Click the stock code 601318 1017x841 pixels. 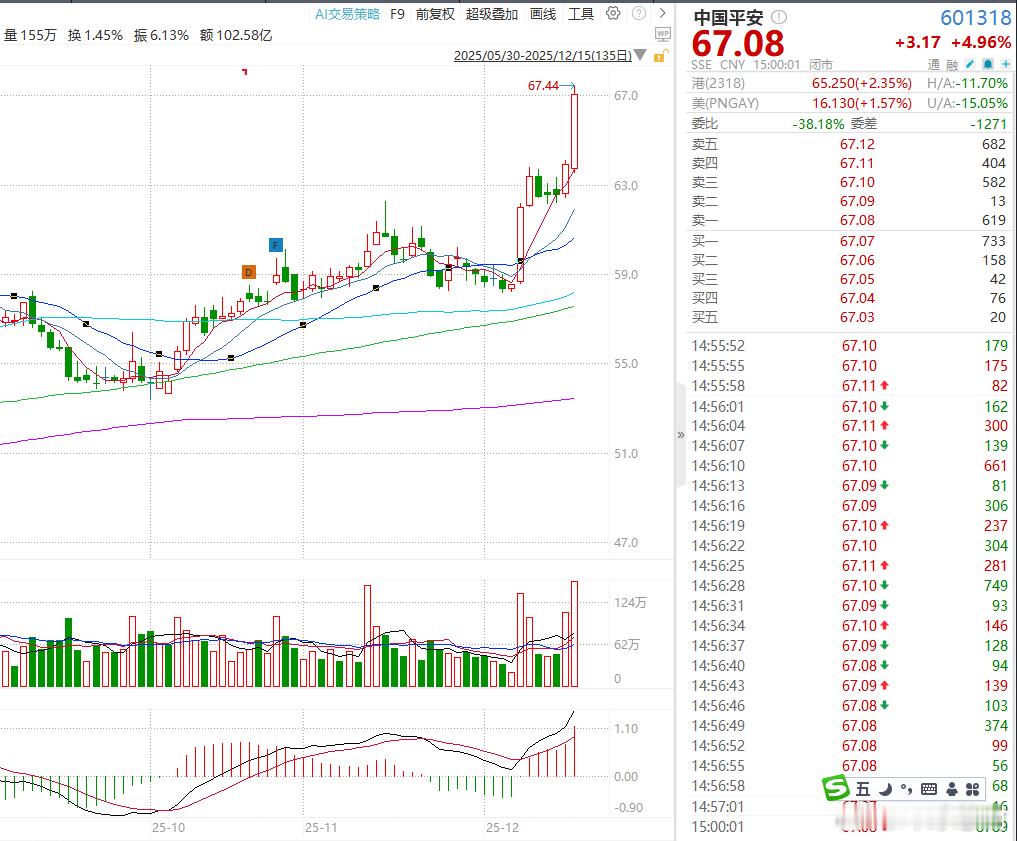click(x=975, y=18)
